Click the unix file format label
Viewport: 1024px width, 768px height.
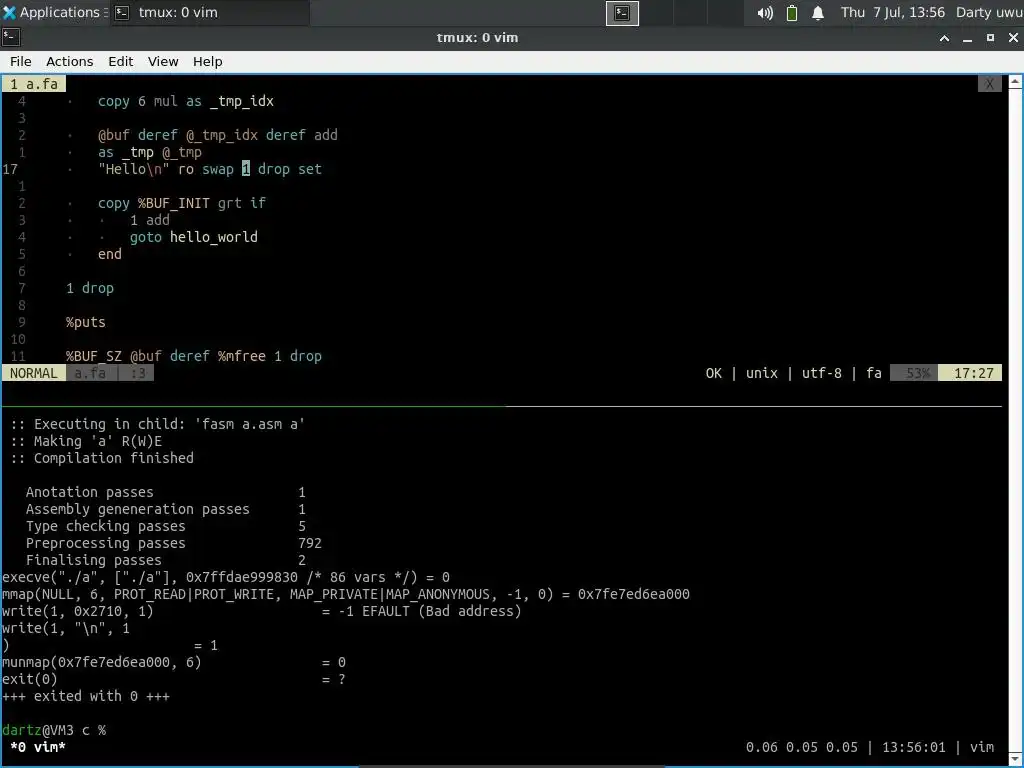click(x=761, y=373)
